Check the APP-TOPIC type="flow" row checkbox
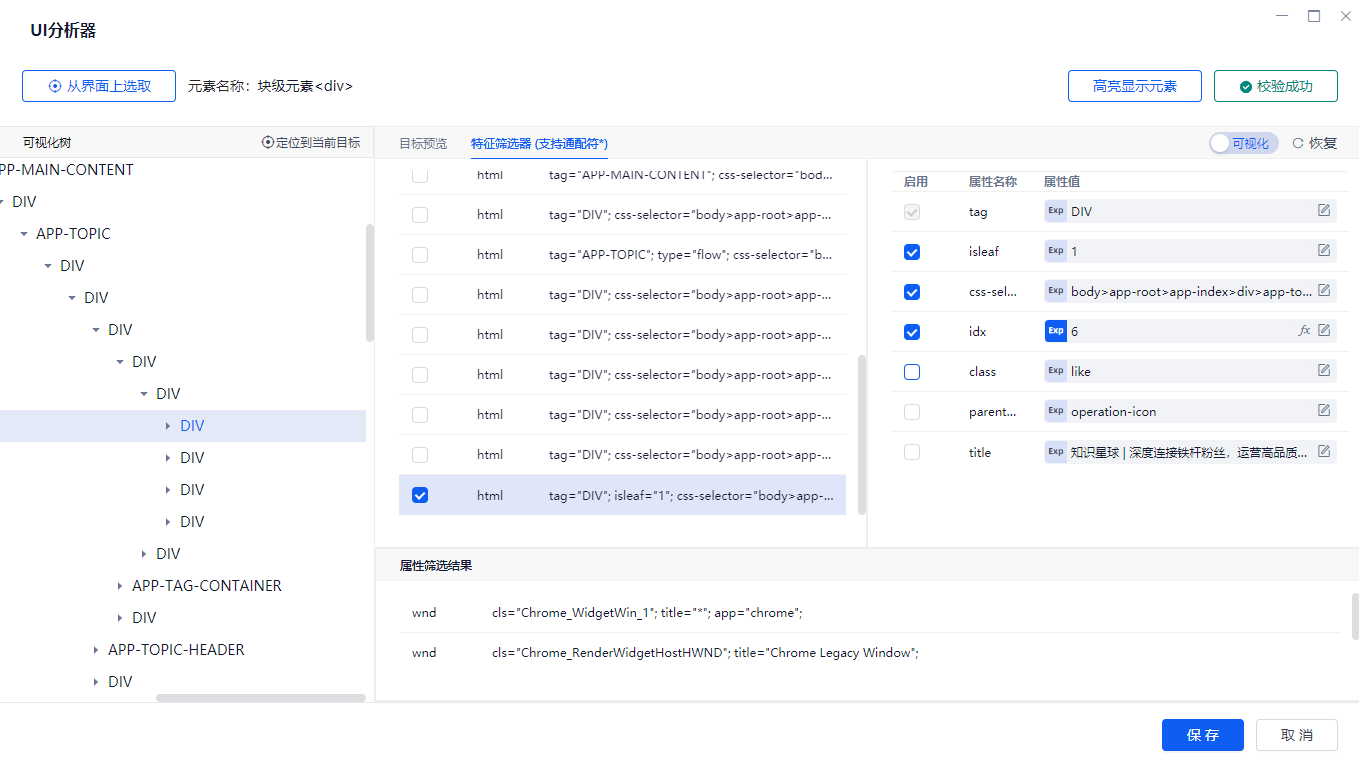 (x=420, y=255)
